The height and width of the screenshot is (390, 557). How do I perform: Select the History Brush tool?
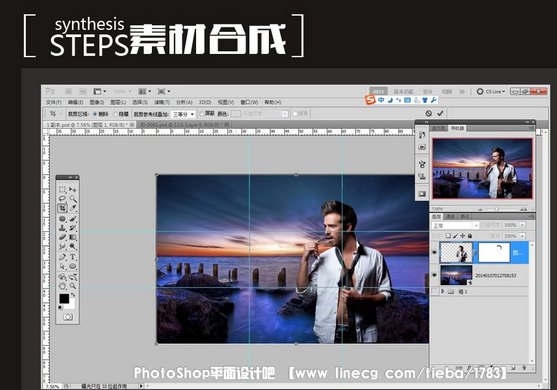click(73, 228)
